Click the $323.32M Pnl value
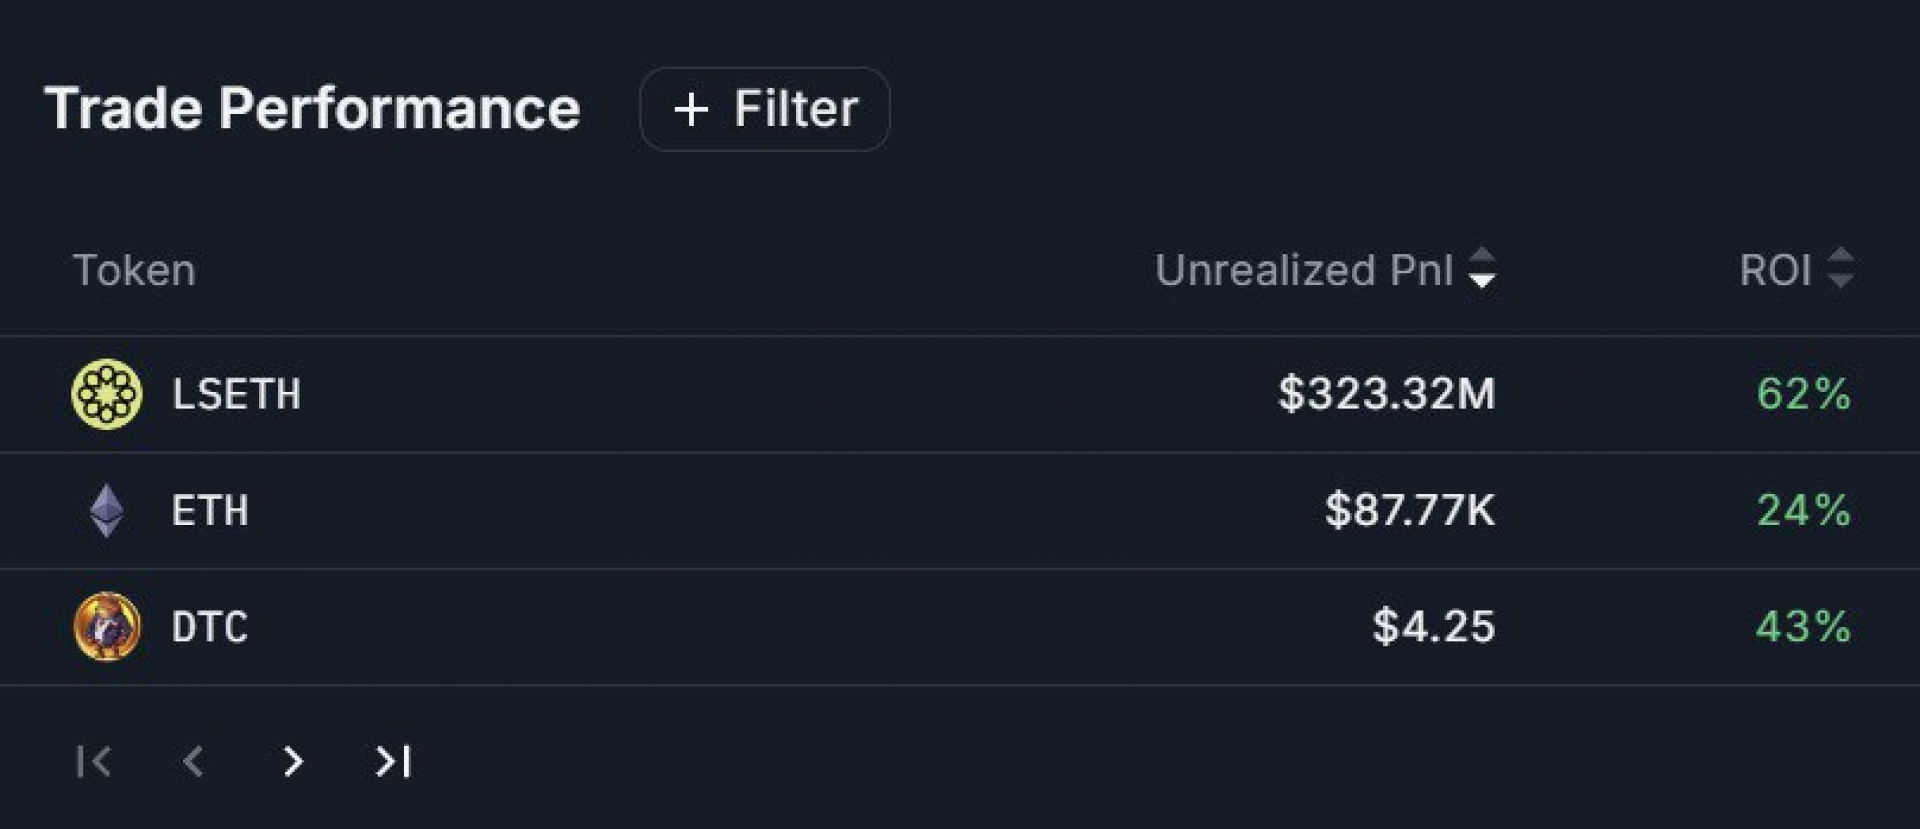Viewport: 1920px width, 829px height. pos(1387,394)
